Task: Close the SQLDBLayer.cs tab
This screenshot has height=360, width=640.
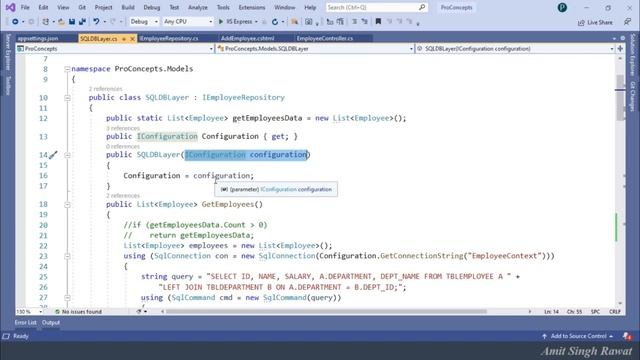Action: pyautogui.click(x=132, y=39)
